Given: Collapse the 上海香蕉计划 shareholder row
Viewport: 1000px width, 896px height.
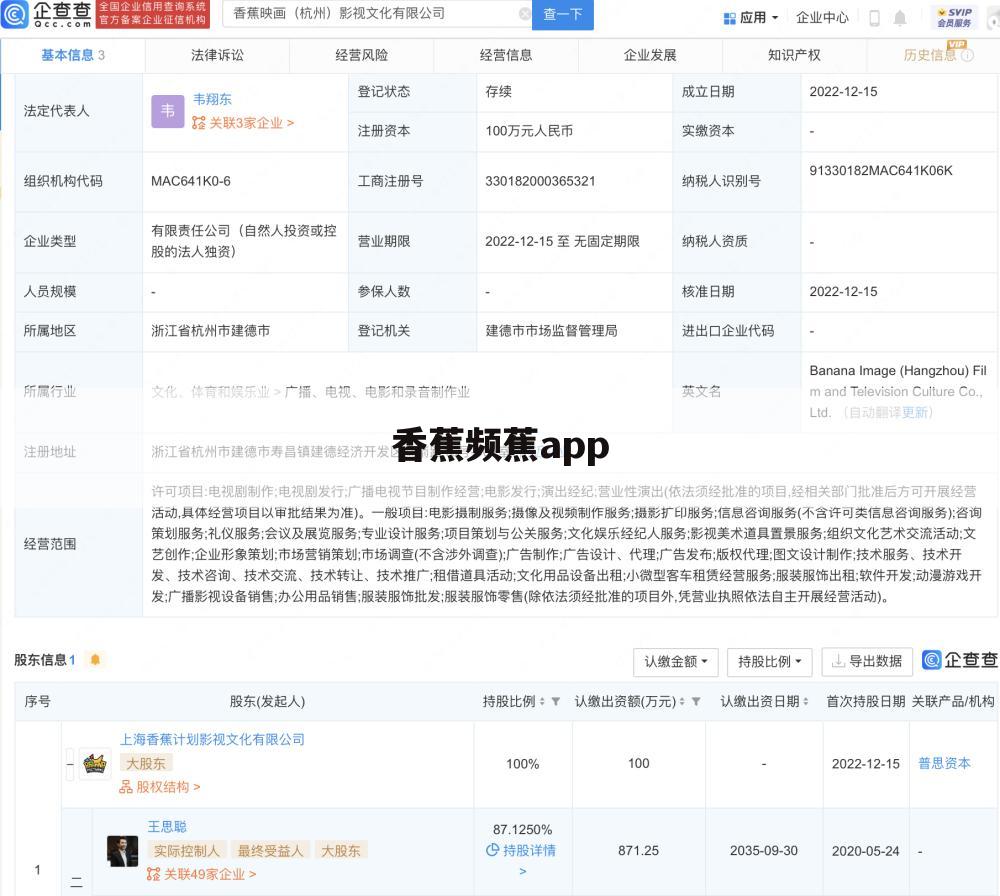Looking at the screenshot, I should tap(70, 764).
